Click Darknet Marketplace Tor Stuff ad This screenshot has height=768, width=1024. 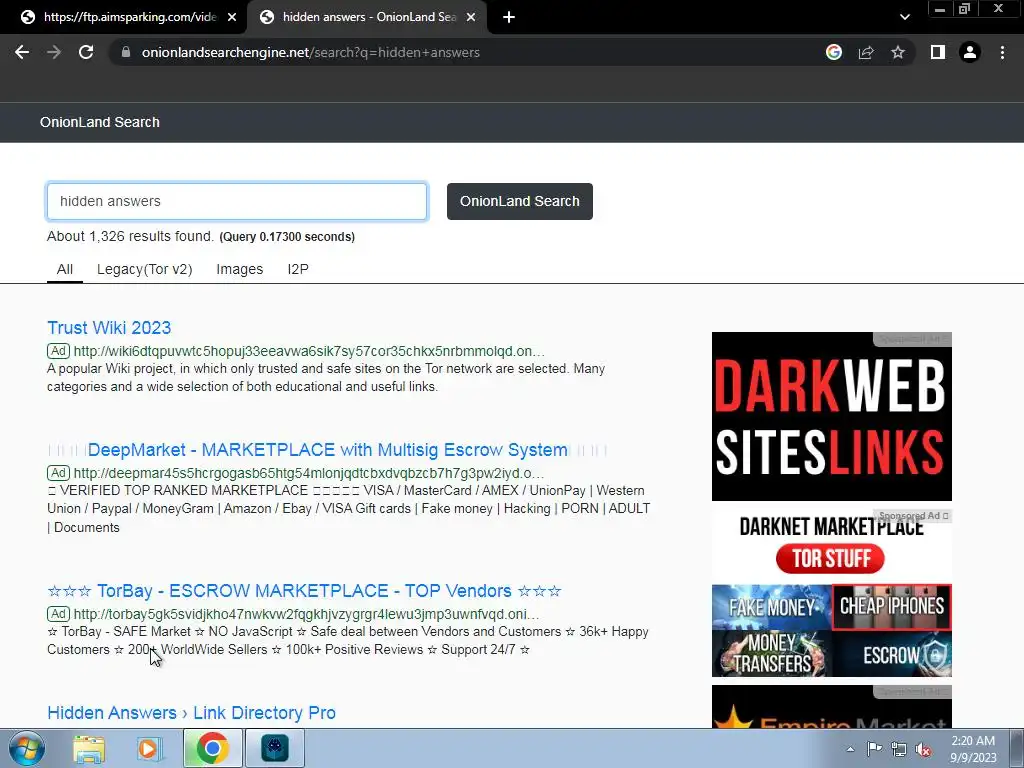click(x=831, y=593)
